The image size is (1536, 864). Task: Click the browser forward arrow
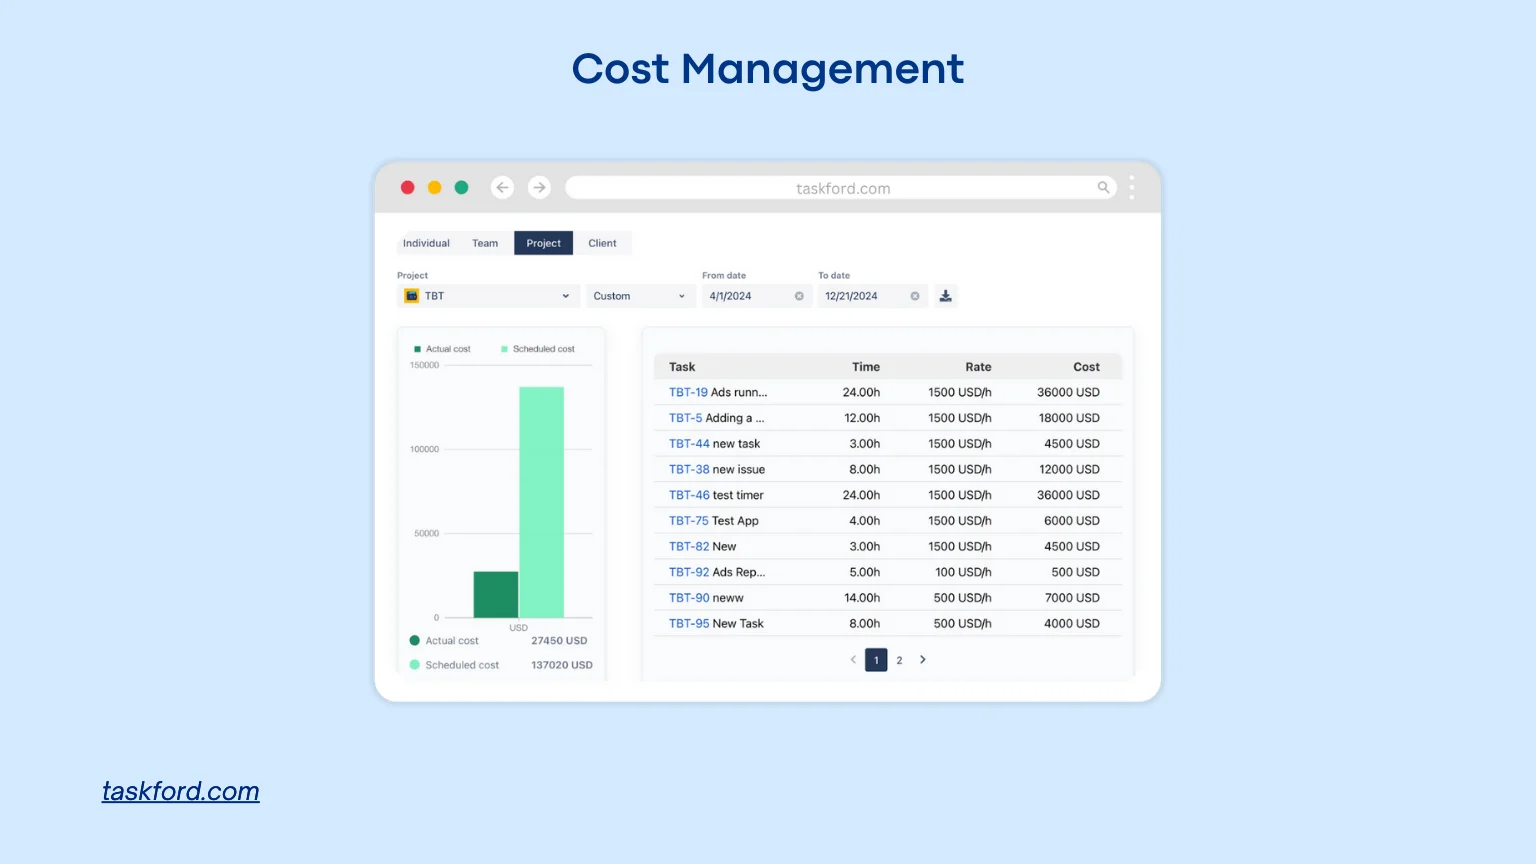[x=539, y=188]
